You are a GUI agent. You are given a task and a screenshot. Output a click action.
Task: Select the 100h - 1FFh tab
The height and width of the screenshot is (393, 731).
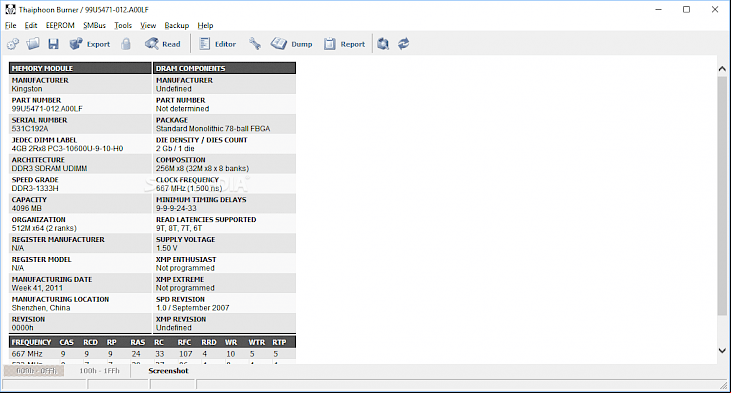99,371
